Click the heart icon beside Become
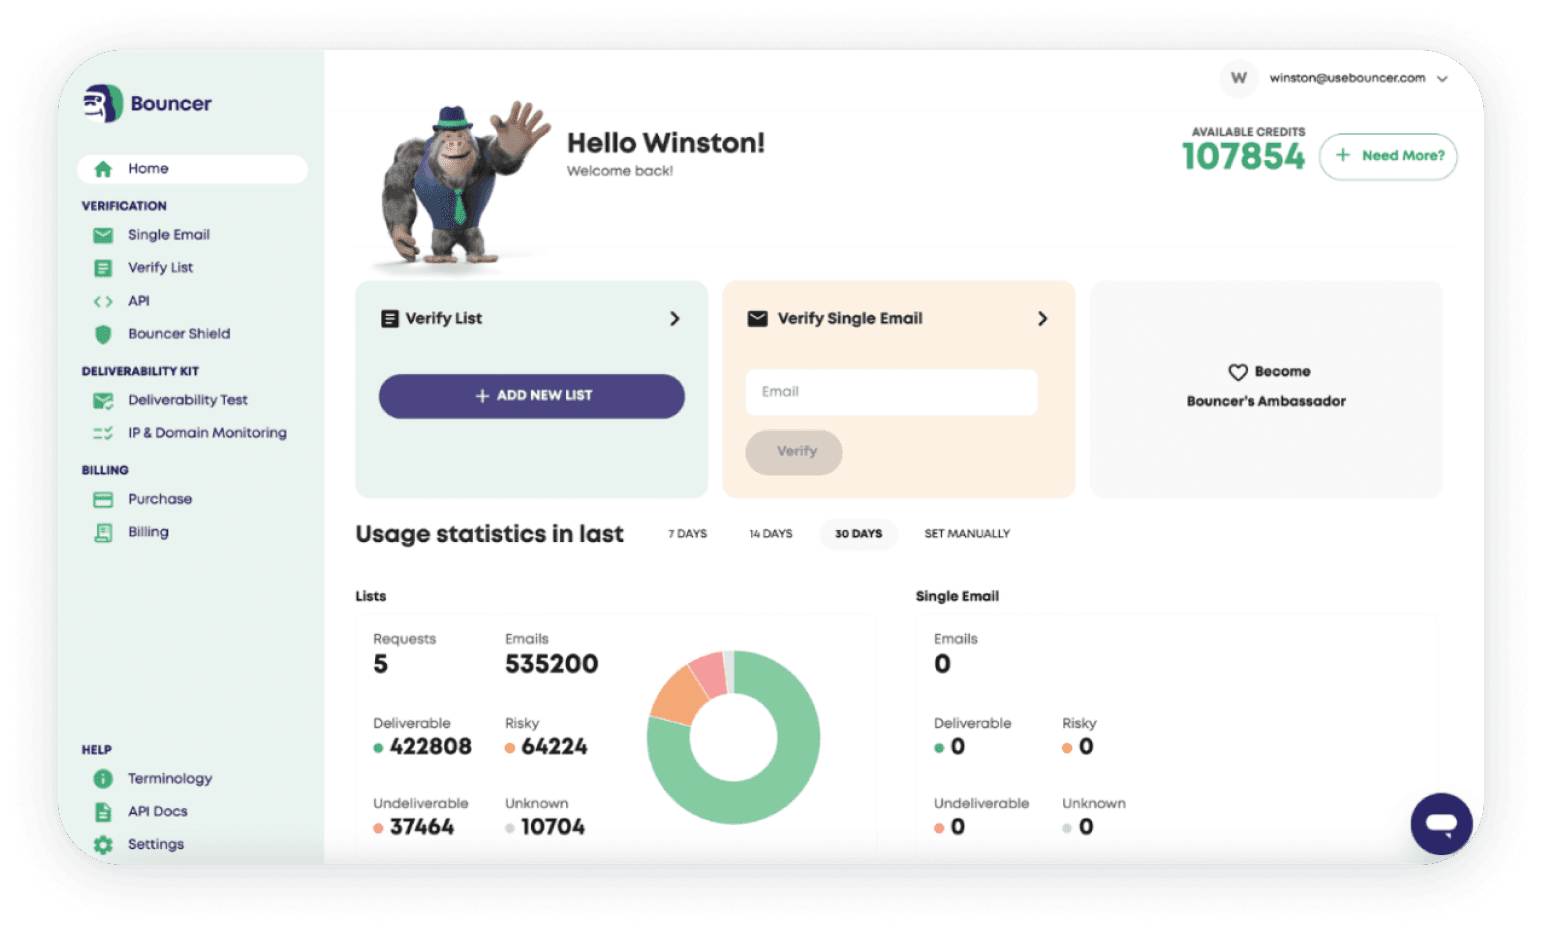Image resolution: width=1542 pixels, height=931 pixels. 1238,372
